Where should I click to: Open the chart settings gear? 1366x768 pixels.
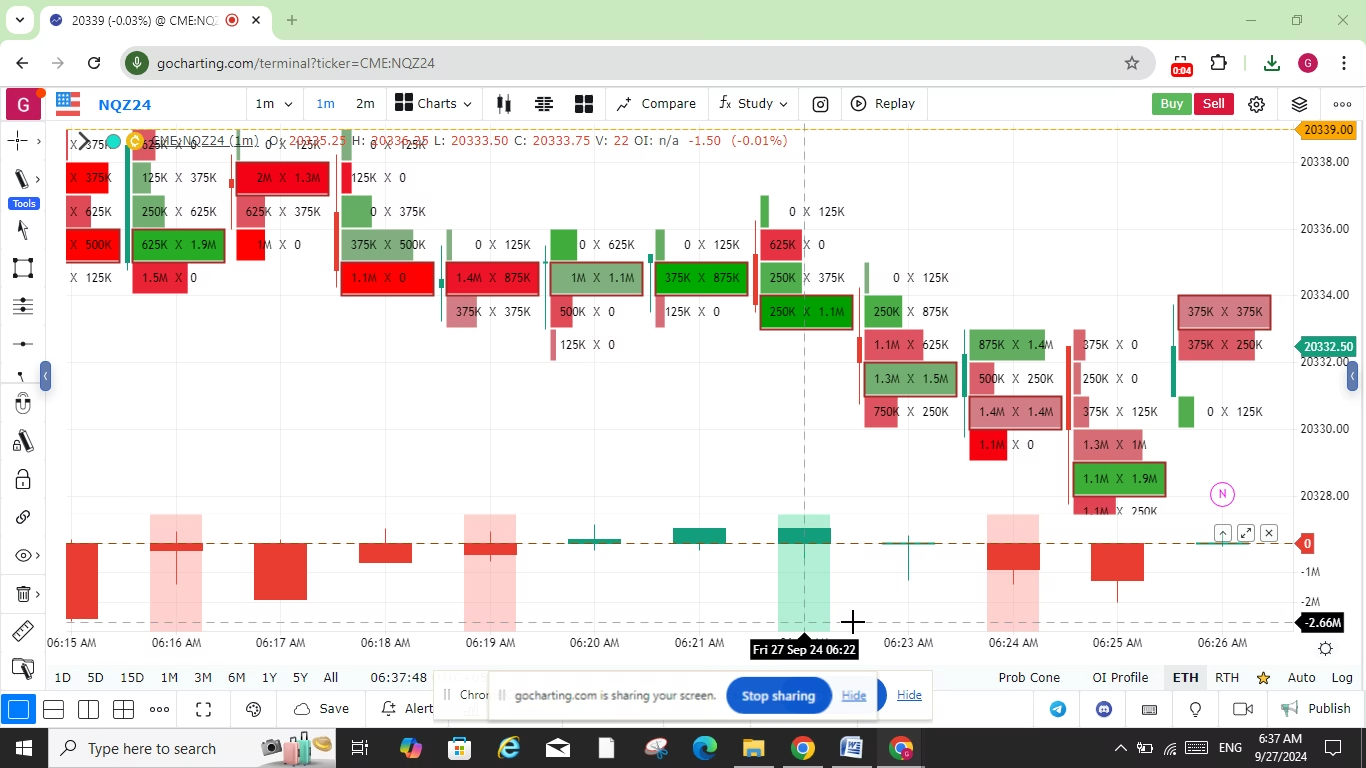pos(1257,103)
